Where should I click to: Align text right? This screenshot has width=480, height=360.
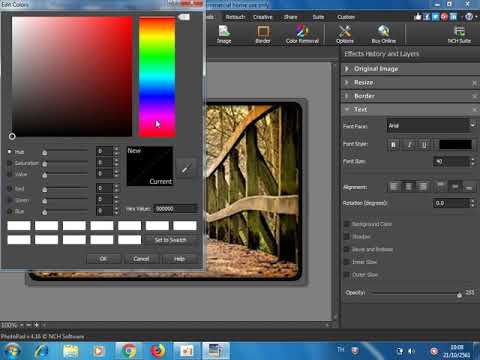click(422, 186)
